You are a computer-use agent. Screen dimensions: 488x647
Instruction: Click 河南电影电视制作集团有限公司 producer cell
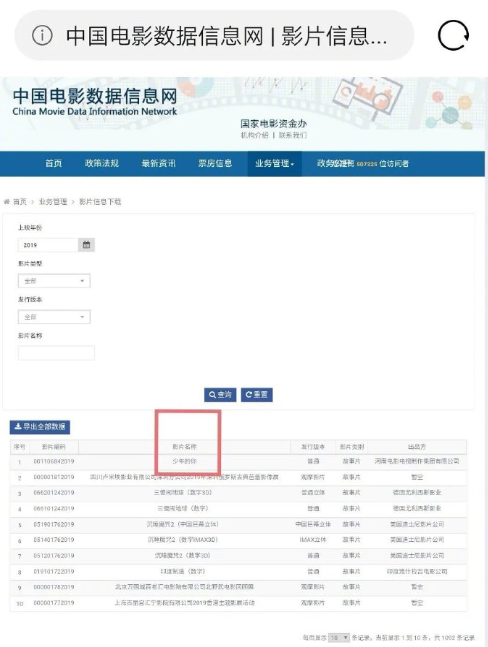pyautogui.click(x=417, y=461)
